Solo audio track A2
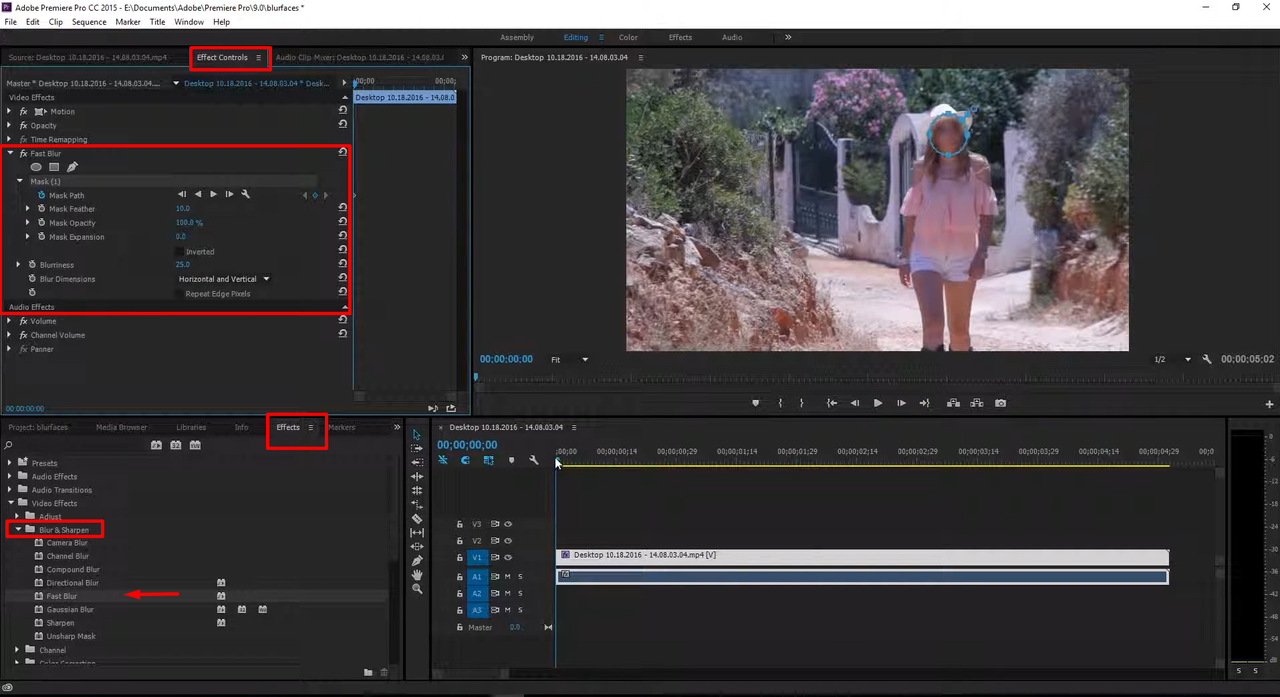Viewport: 1280px width, 697px height. (x=520, y=593)
